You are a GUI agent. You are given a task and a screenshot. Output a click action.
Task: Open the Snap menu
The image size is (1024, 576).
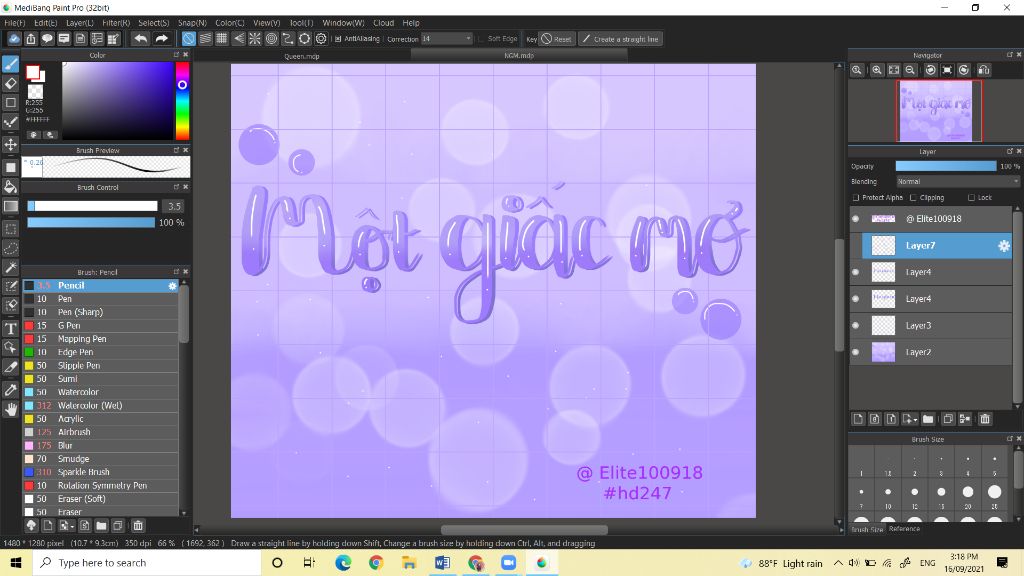(192, 23)
